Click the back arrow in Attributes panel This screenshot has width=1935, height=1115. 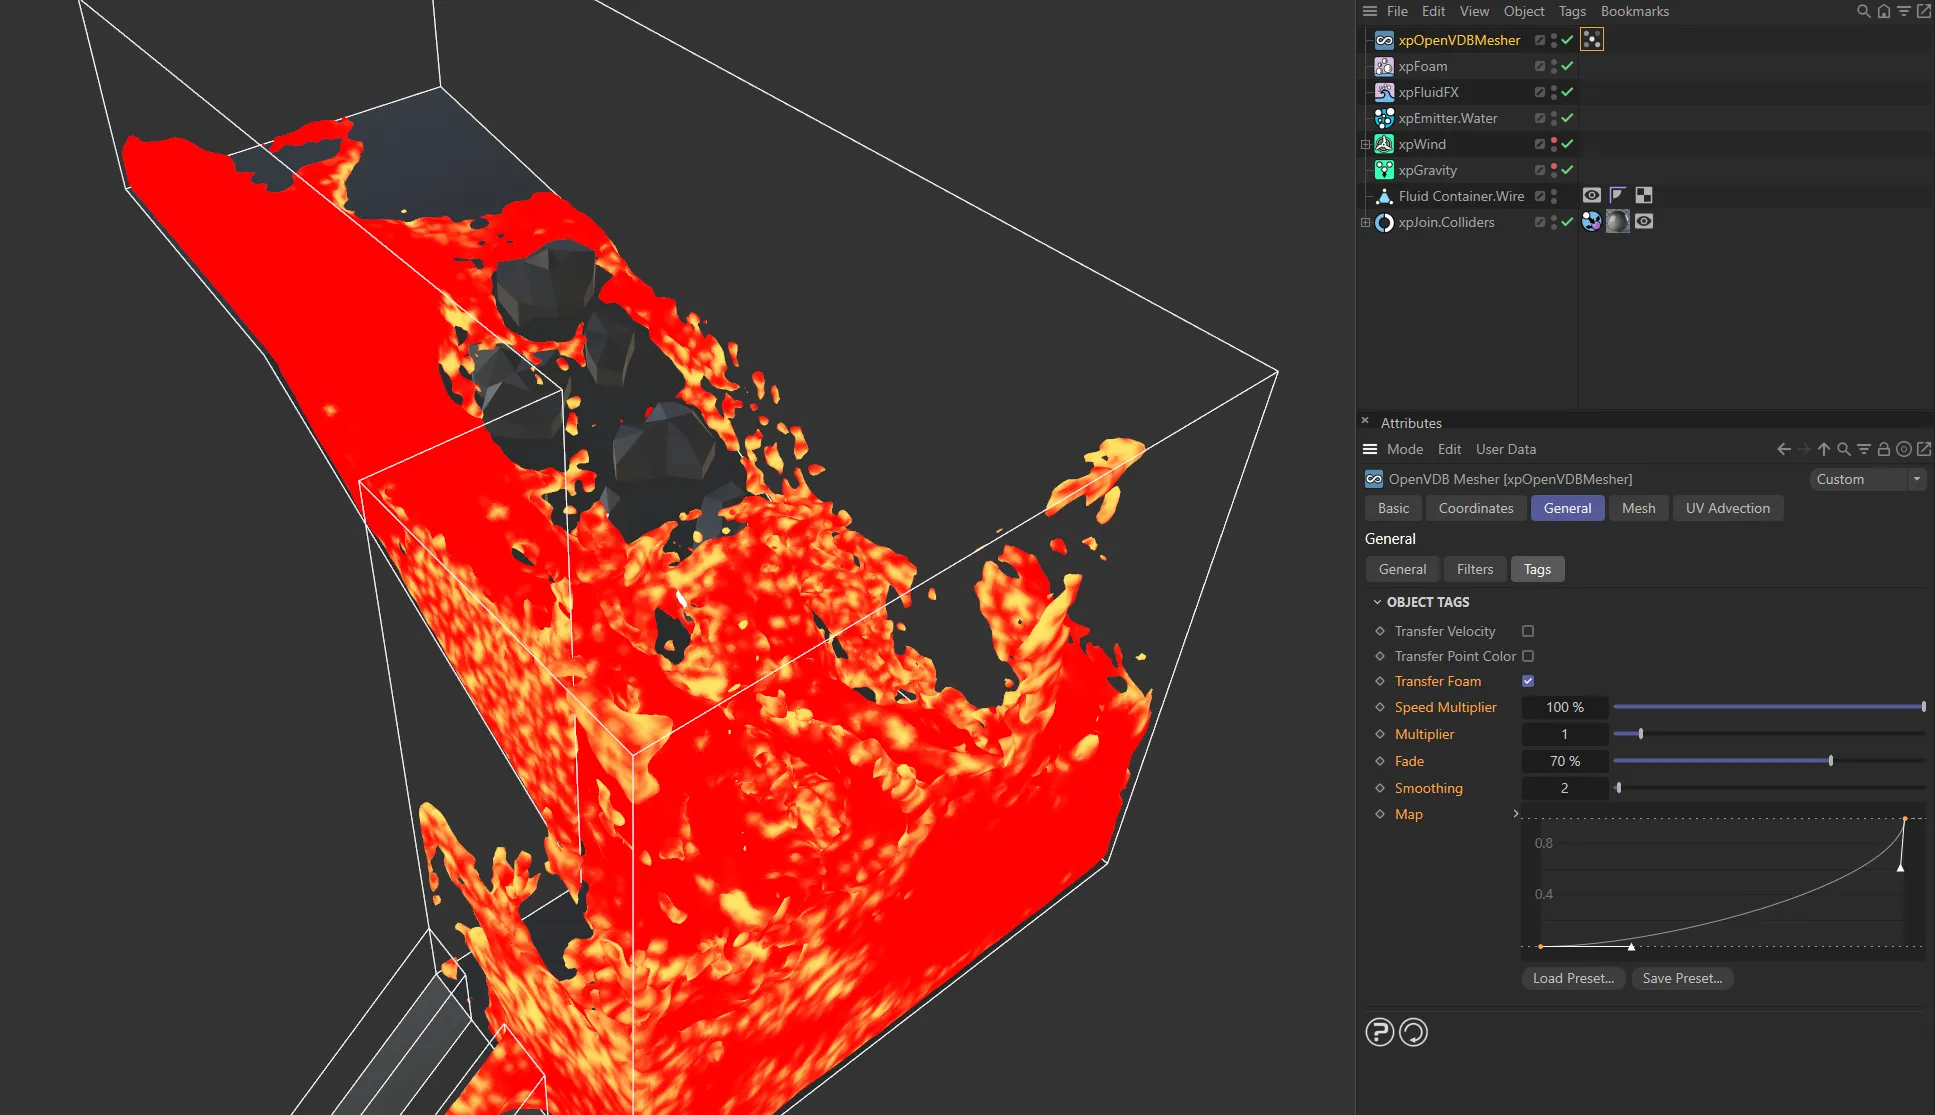coord(1783,450)
